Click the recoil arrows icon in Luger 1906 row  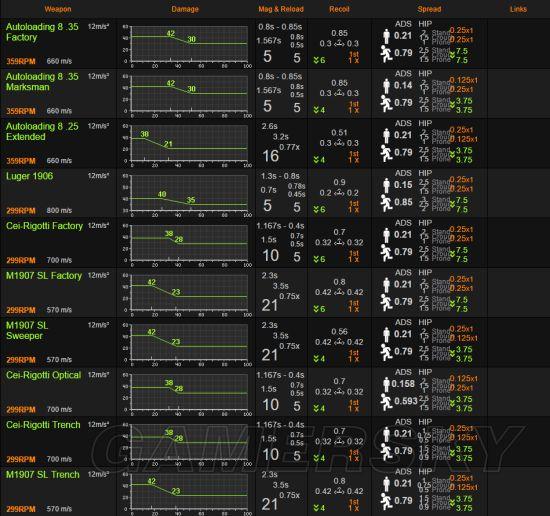pos(339,193)
